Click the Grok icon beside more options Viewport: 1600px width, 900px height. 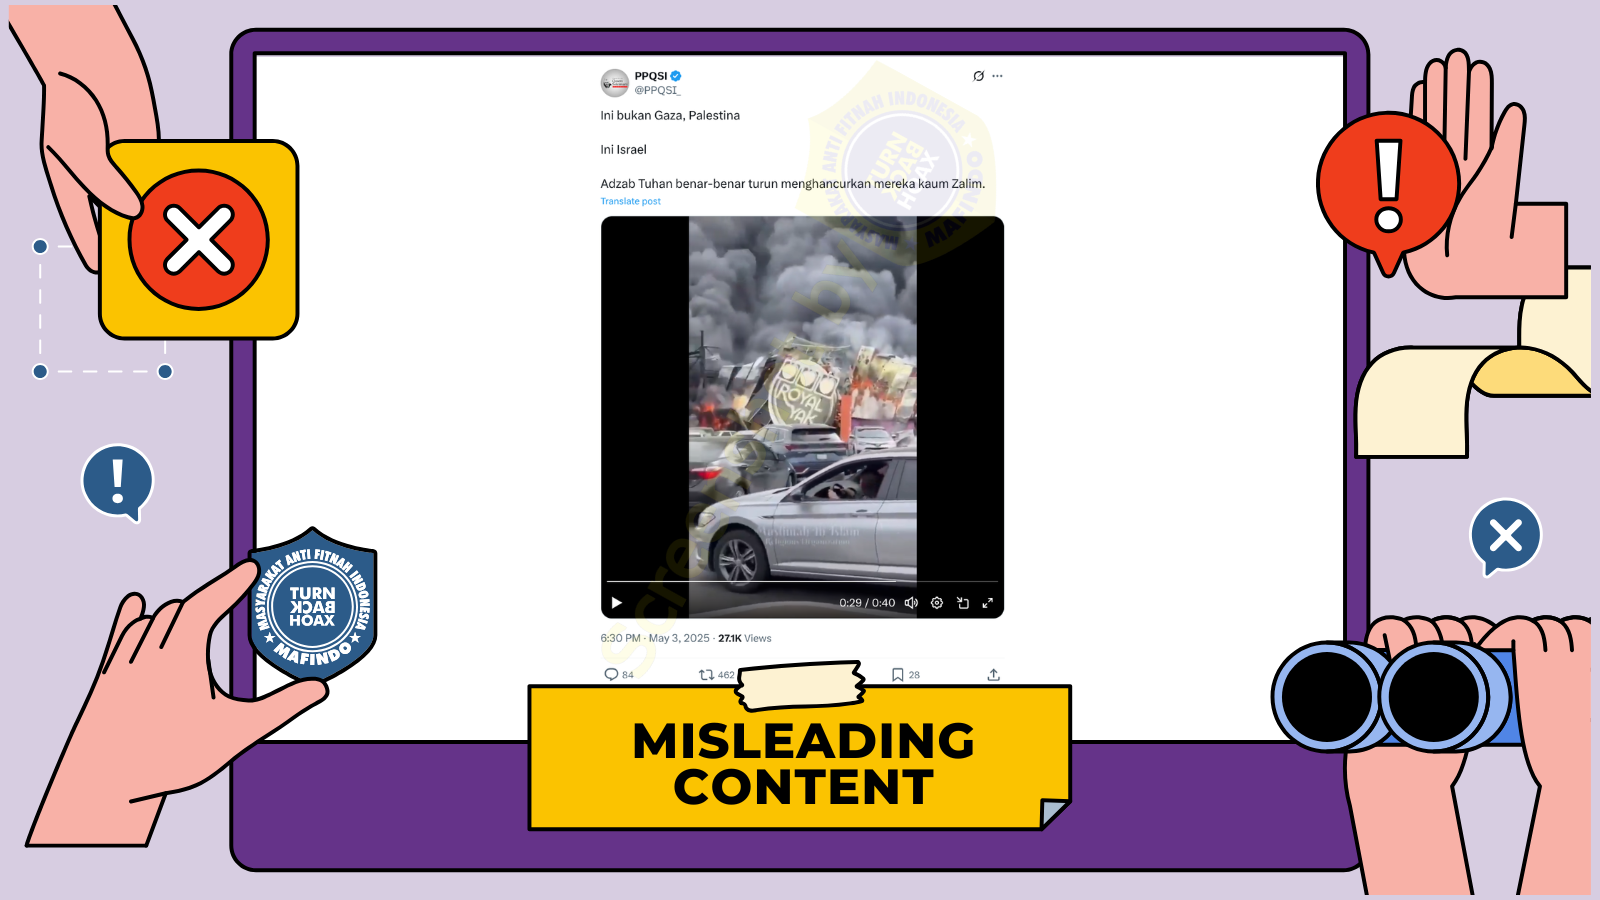point(978,76)
